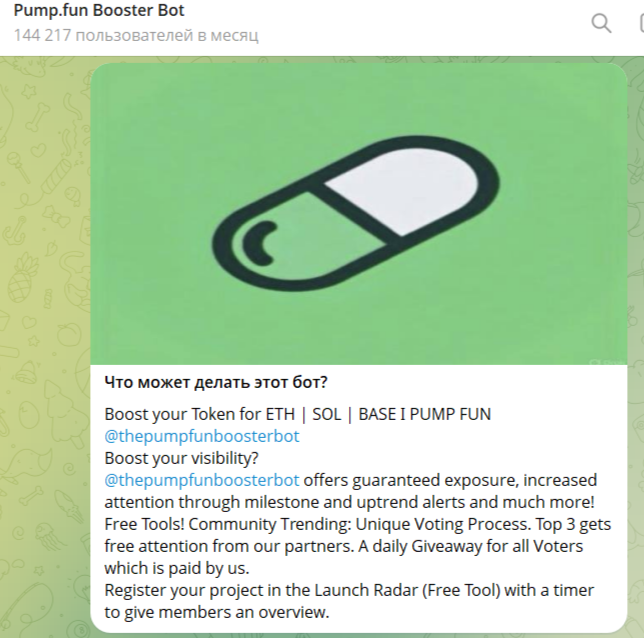This screenshot has width=644, height=638.
Task: Open the first @thepumpfunboosterbot mention link
Action: click(x=202, y=436)
